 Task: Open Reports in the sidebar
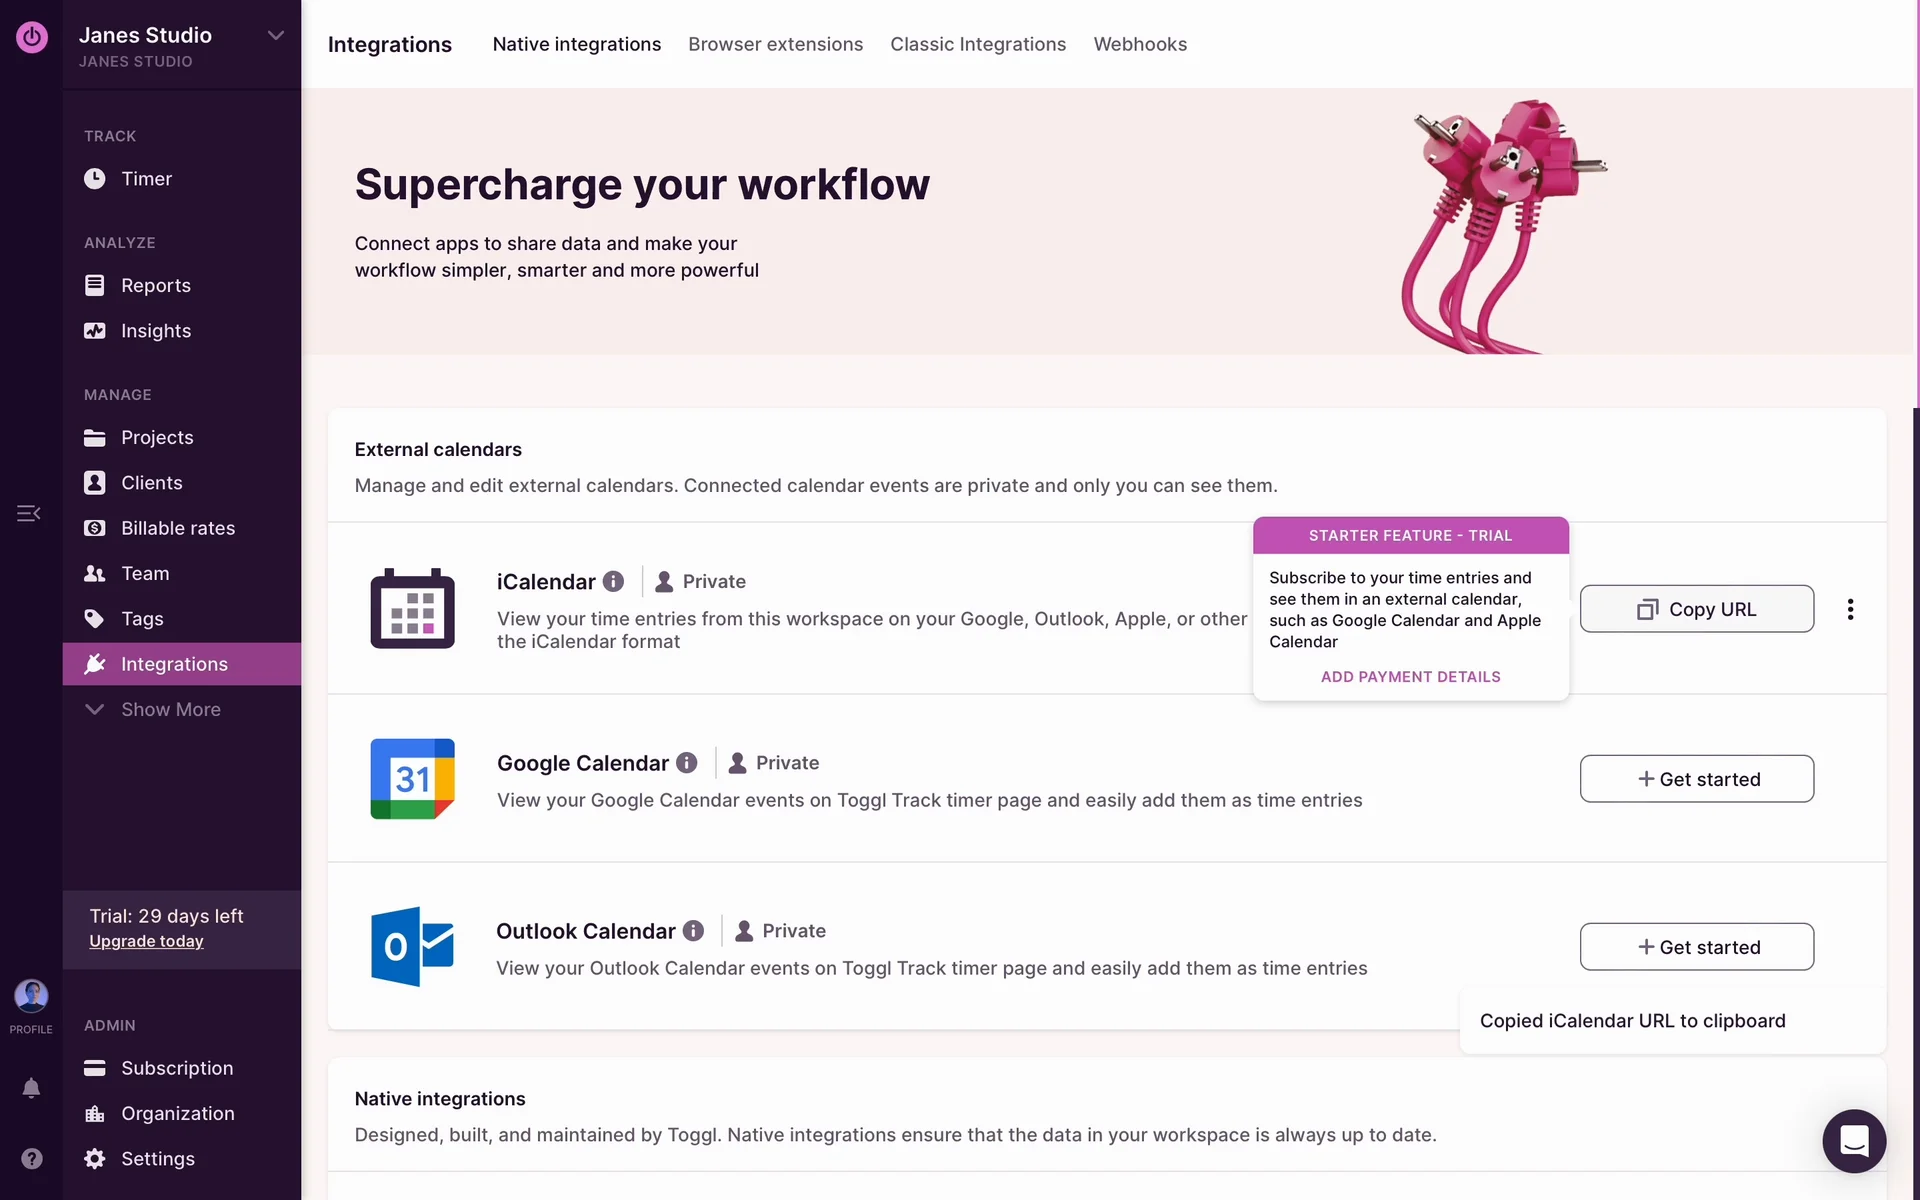click(x=155, y=285)
